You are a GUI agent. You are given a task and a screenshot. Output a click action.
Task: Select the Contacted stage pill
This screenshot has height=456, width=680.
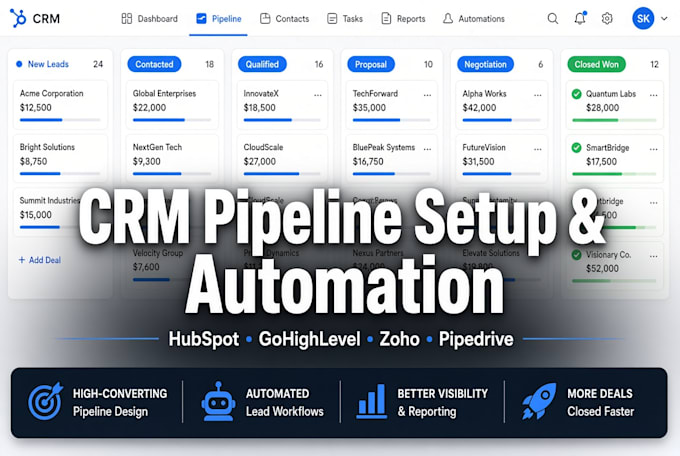154,64
